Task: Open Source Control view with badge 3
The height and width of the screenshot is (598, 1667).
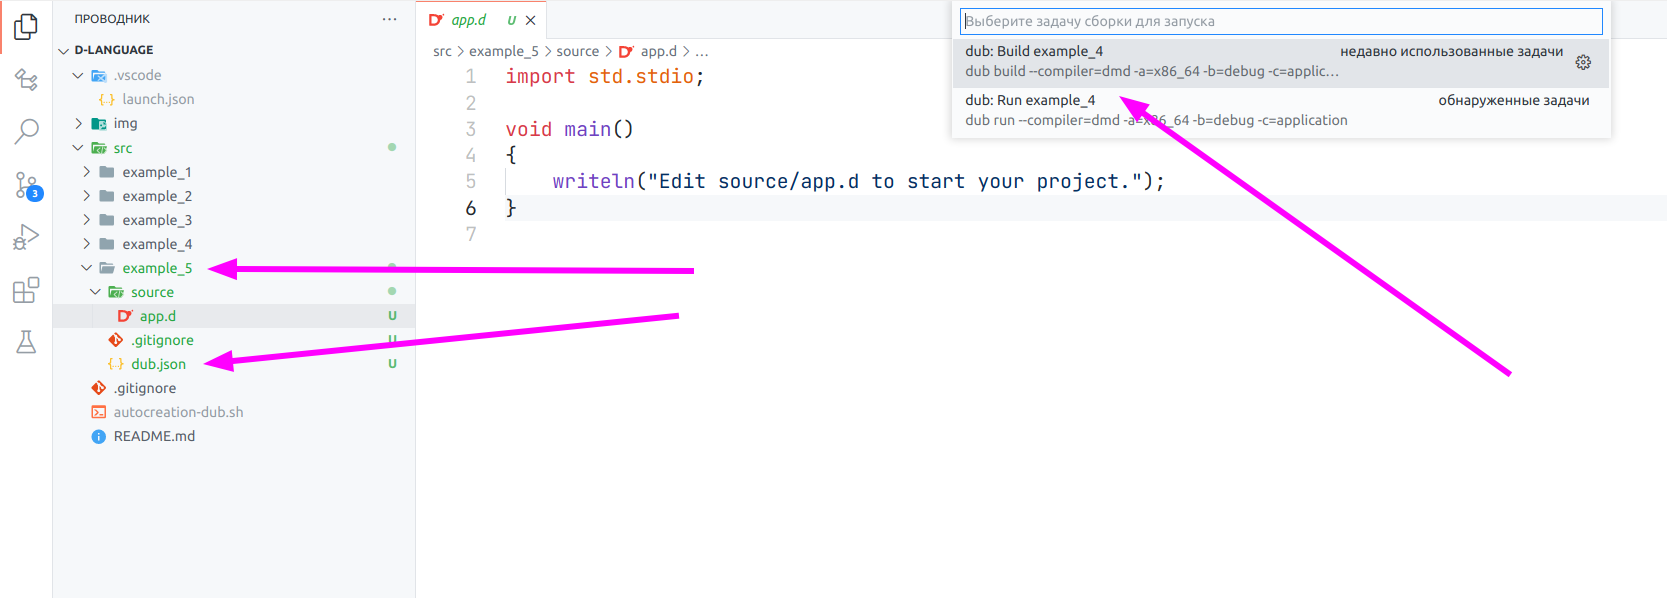Action: pos(26,185)
